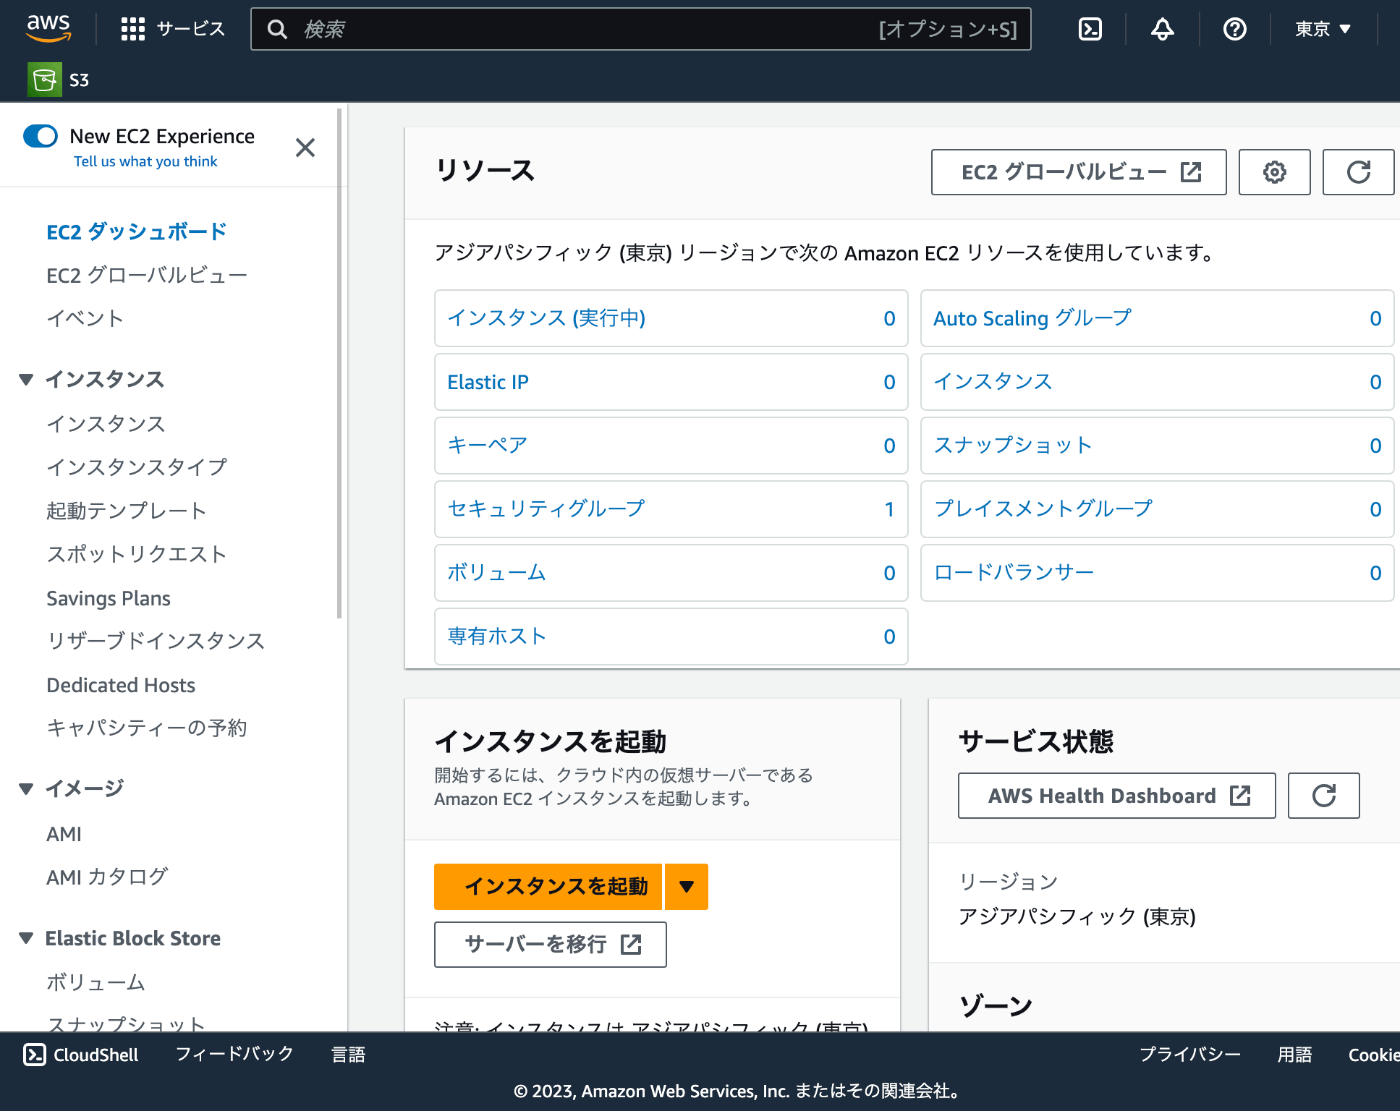Refresh the resources panel

(x=1359, y=172)
